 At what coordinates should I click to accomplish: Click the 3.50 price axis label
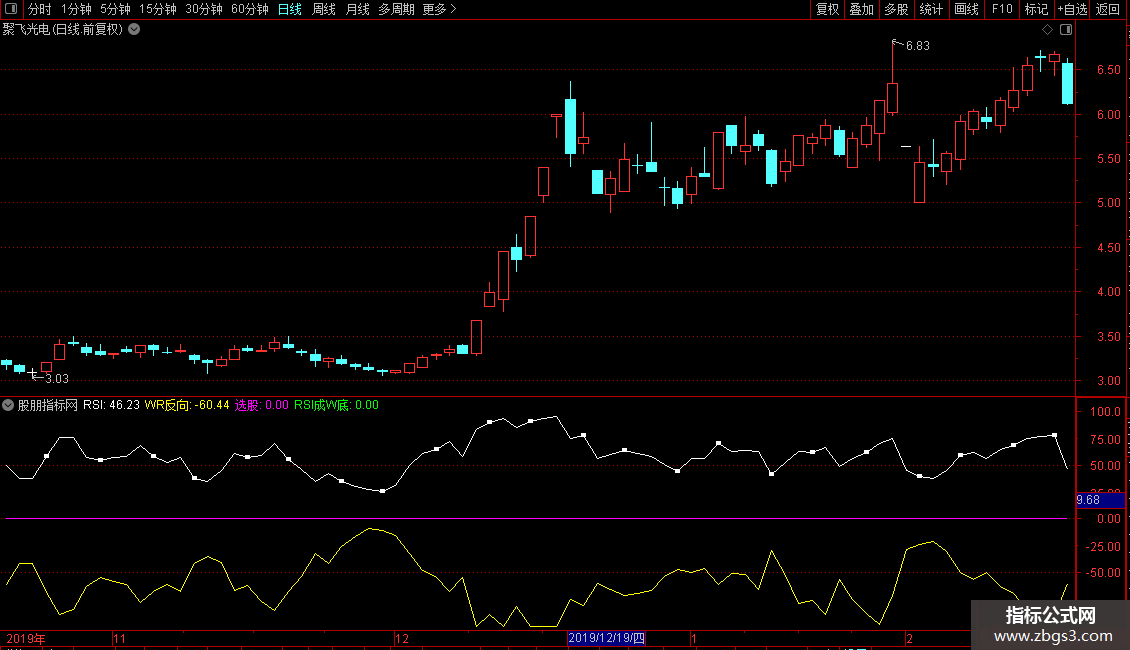pyautogui.click(x=1108, y=337)
